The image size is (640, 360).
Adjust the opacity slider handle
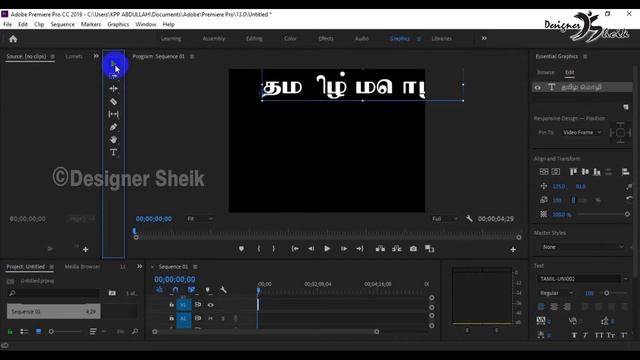627,214
